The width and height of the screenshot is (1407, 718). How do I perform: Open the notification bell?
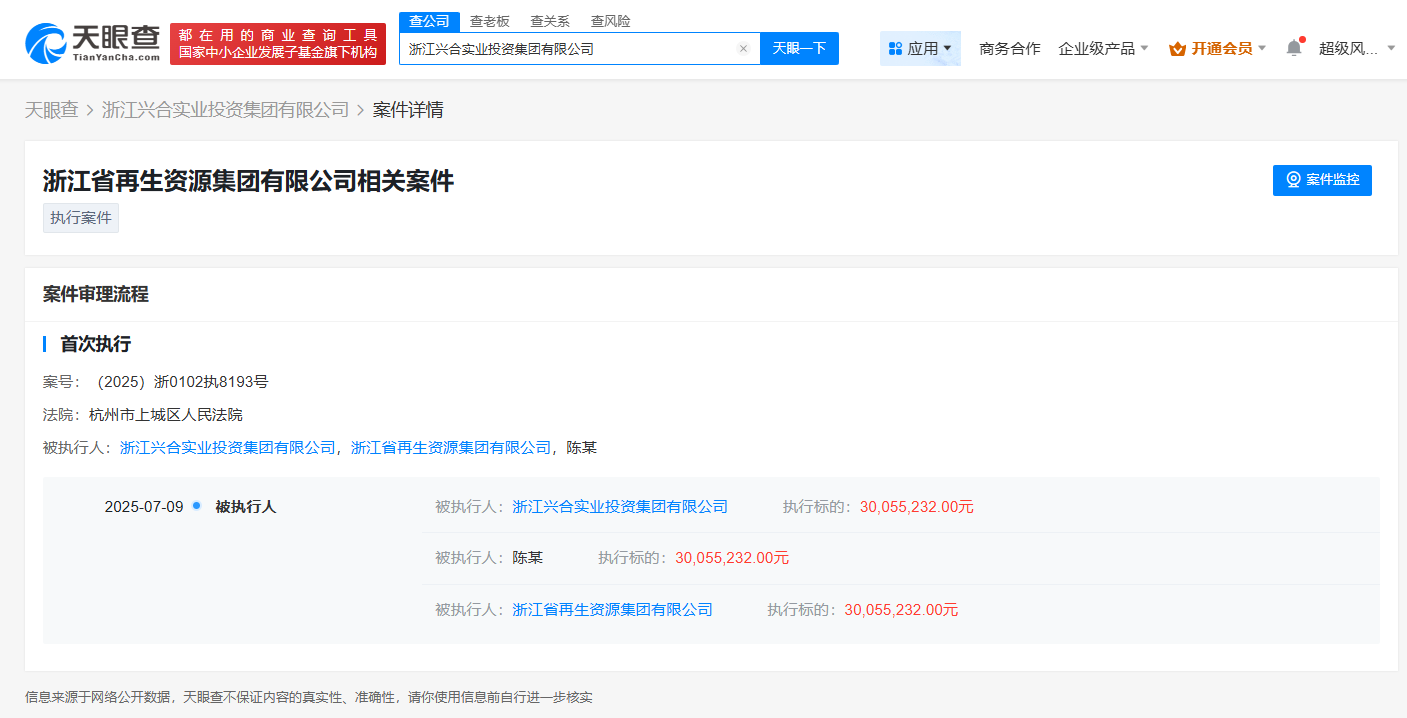1294,48
